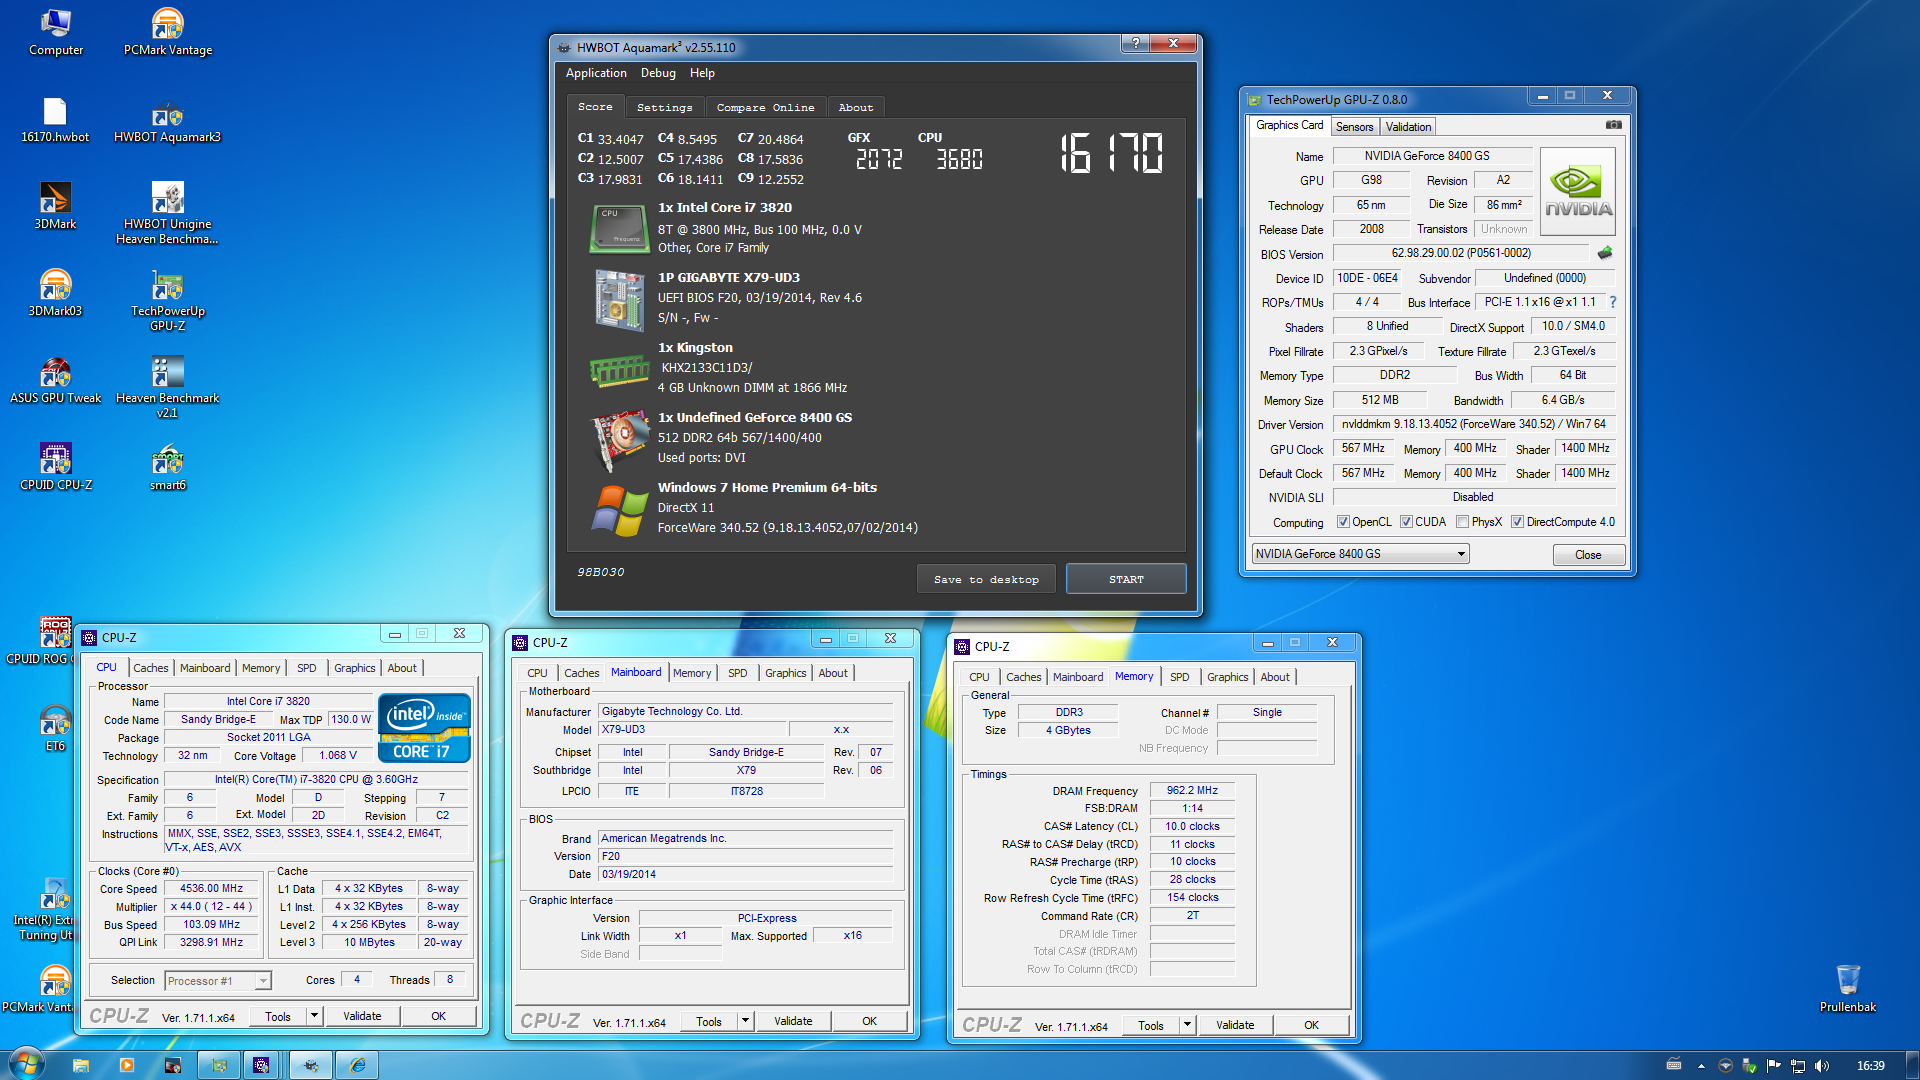The height and width of the screenshot is (1080, 1920).
Task: Open Heaven Benchmark v2.1 shortcut
Action: pyautogui.click(x=168, y=387)
